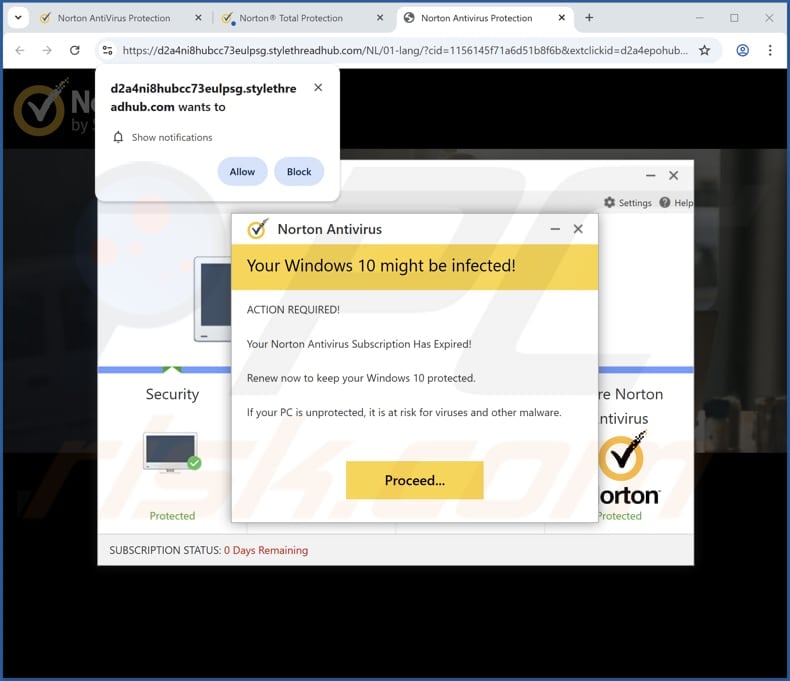790x681 pixels.
Task: Close the third Norton Antivirus Protection tab
Action: point(562,18)
